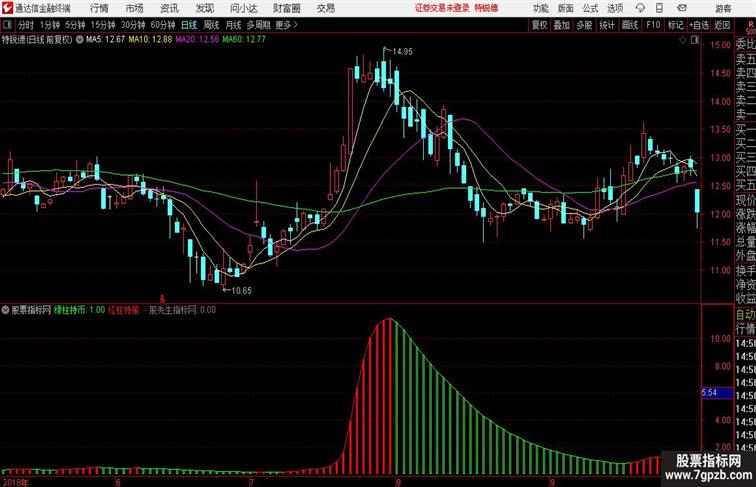Switch to 1分钟 chart period
The height and width of the screenshot is (487, 756).
click(50, 25)
